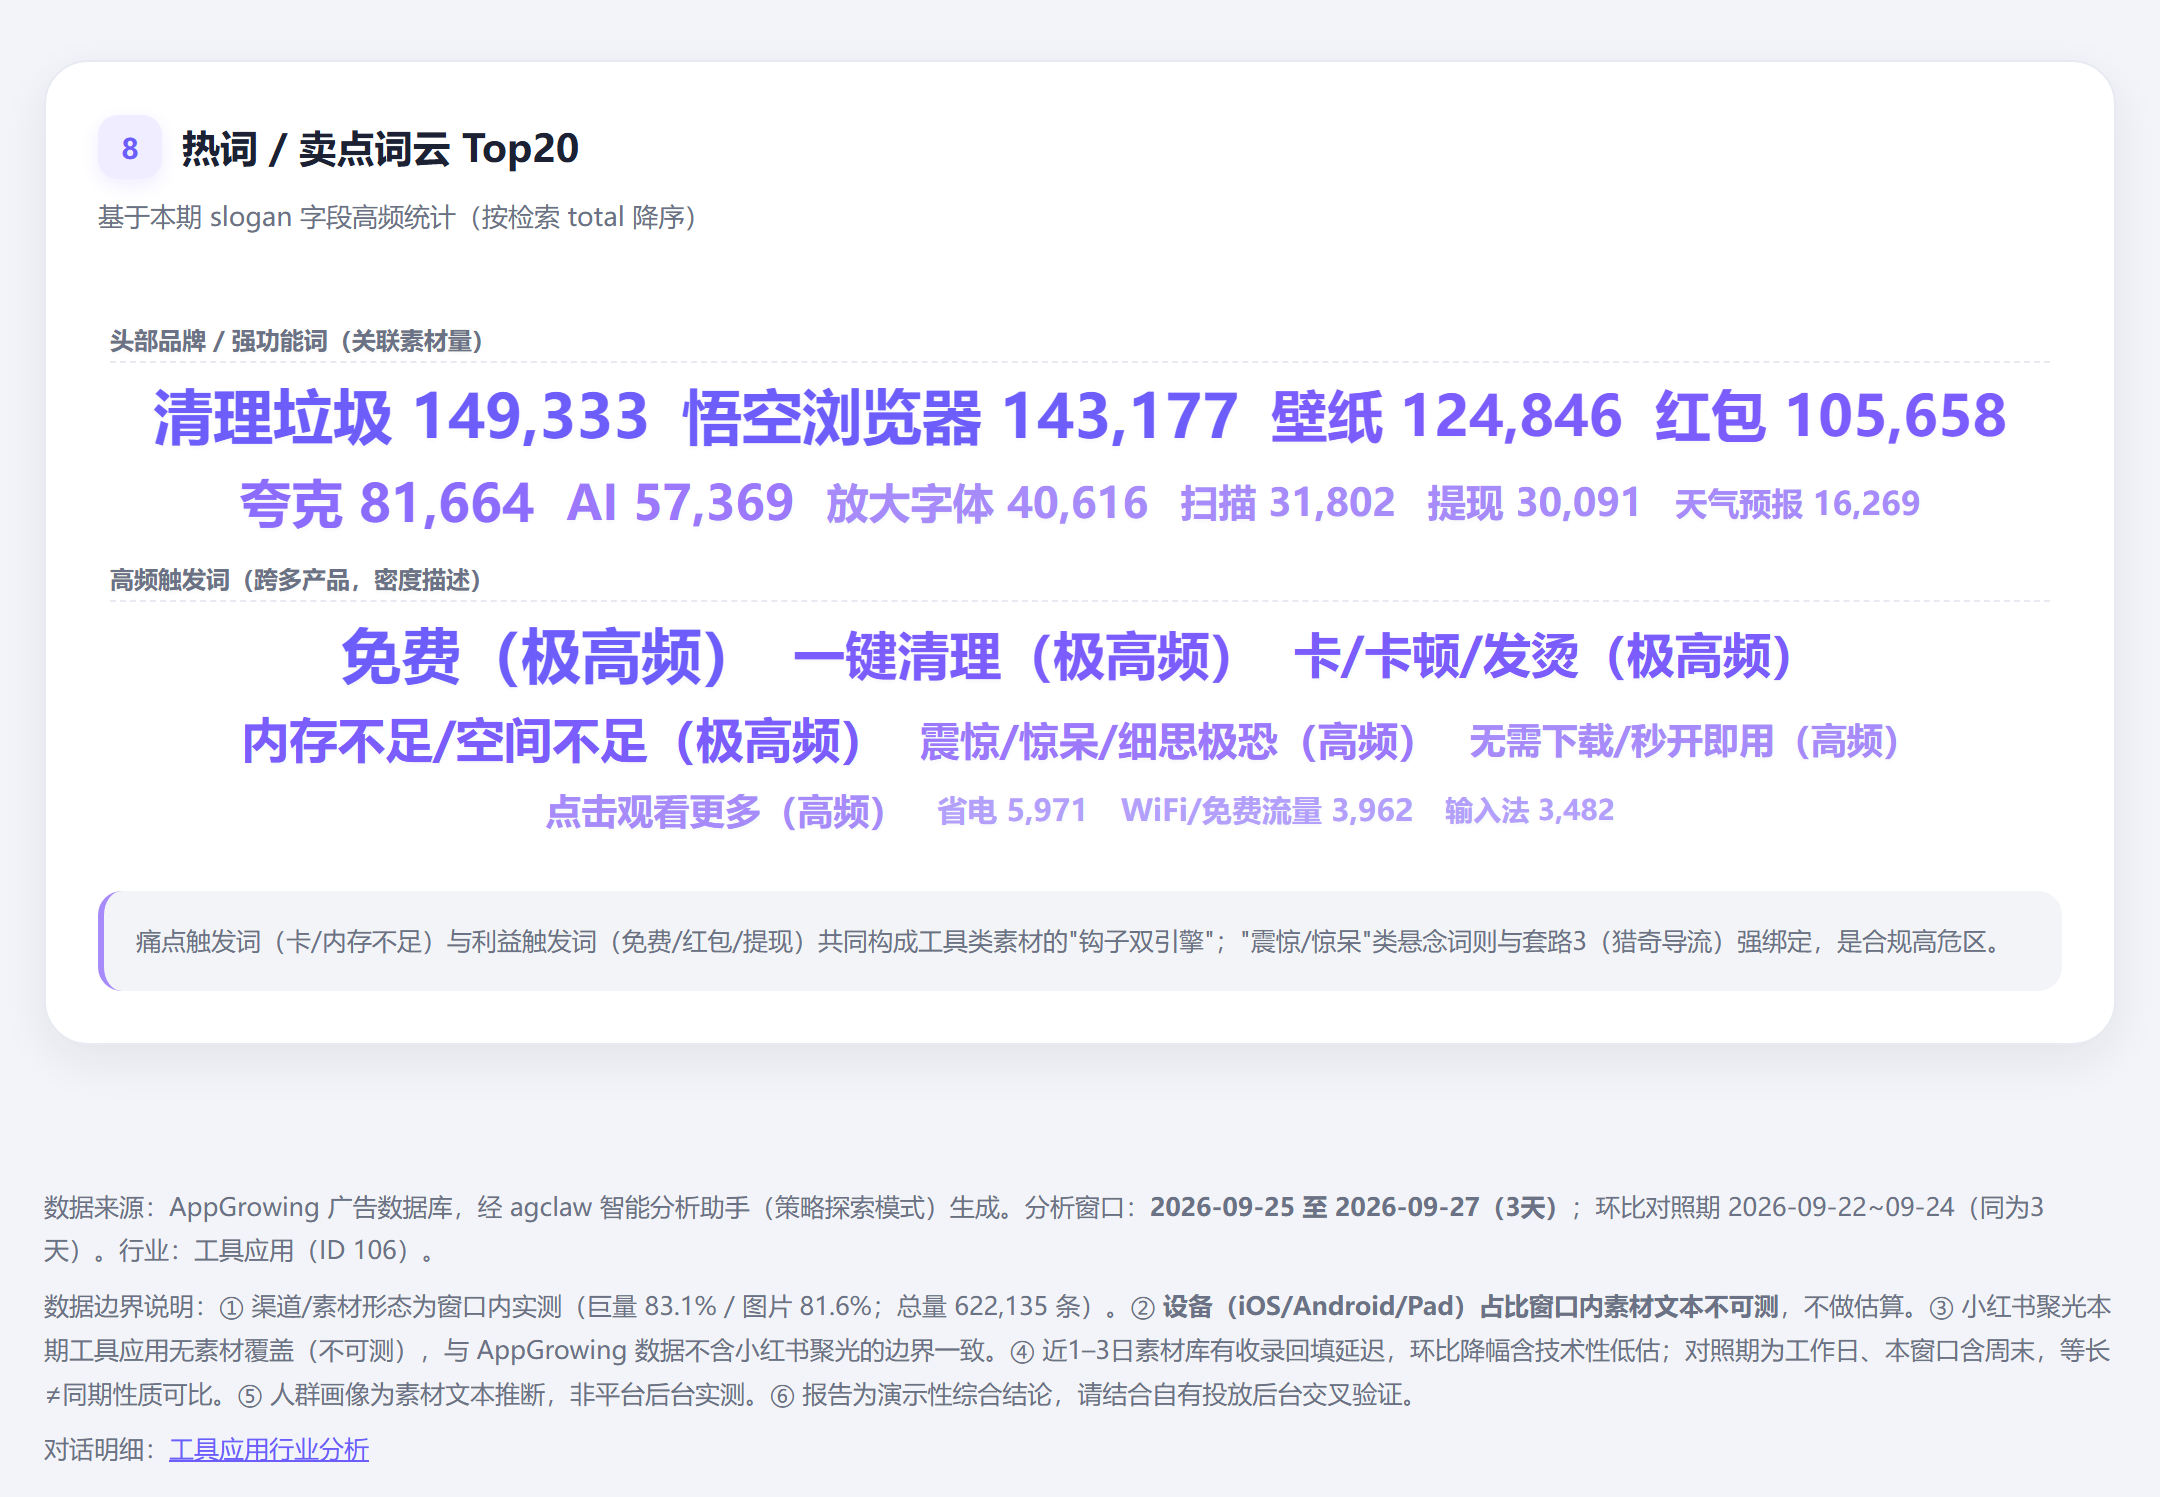Click the section number 8 badge
This screenshot has height=1497, width=2160.
coord(129,148)
